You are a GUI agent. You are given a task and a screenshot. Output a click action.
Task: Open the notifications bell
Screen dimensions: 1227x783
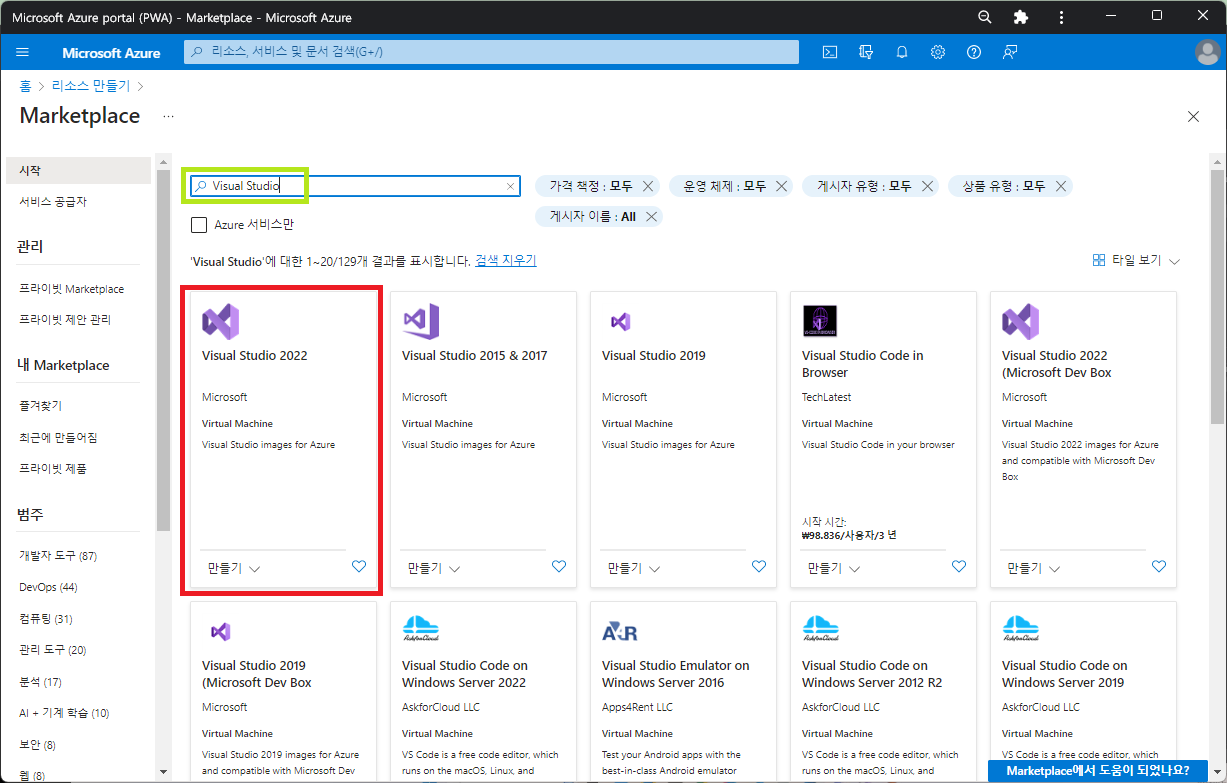coord(902,52)
